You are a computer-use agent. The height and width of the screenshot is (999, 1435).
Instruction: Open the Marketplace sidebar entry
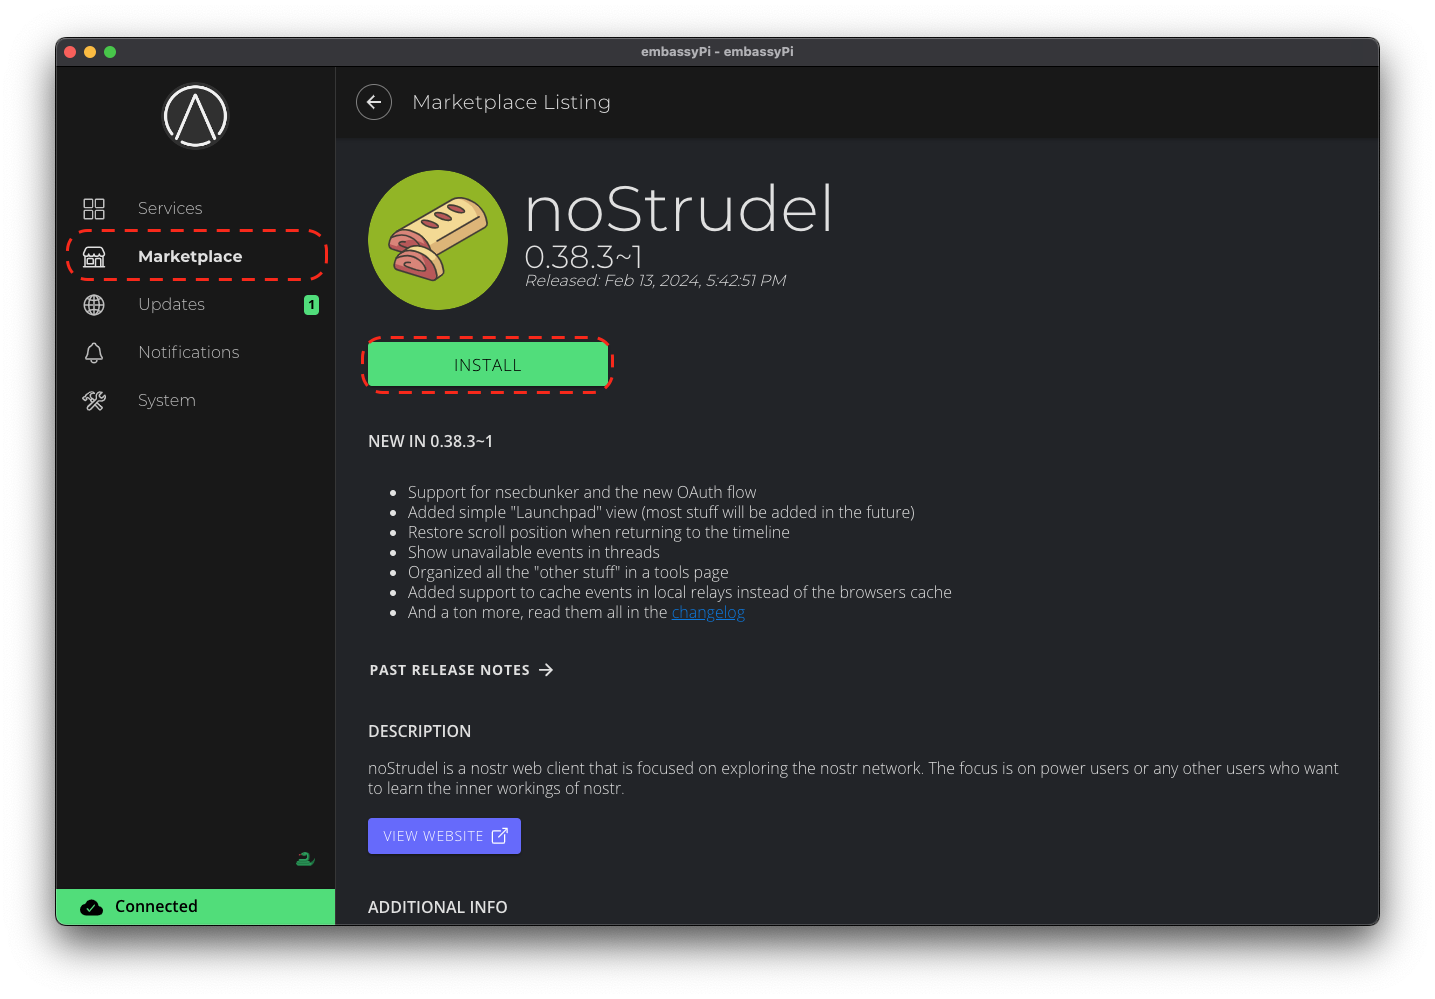tap(189, 256)
